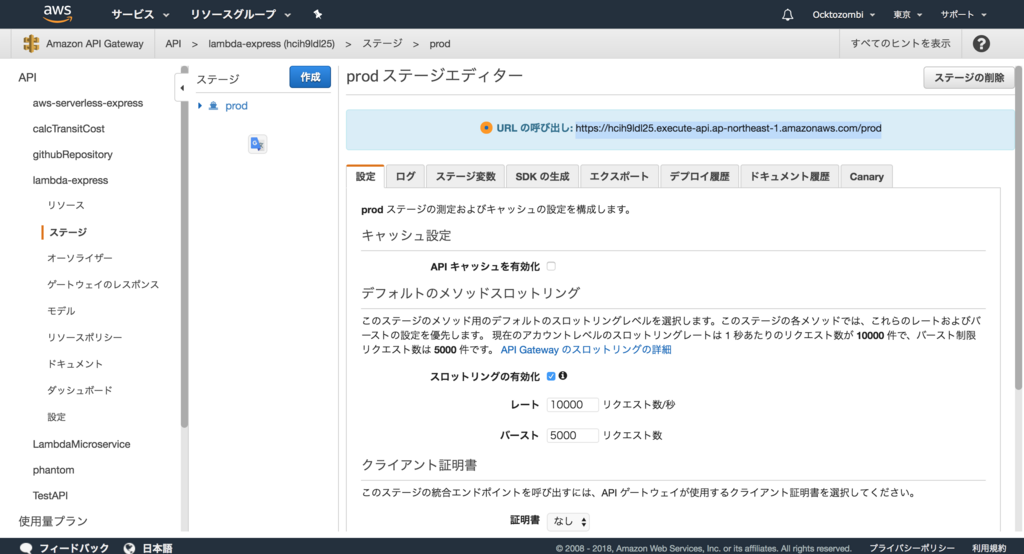Open the LambdaMicroservice API
1024x554 pixels.
pos(82,444)
